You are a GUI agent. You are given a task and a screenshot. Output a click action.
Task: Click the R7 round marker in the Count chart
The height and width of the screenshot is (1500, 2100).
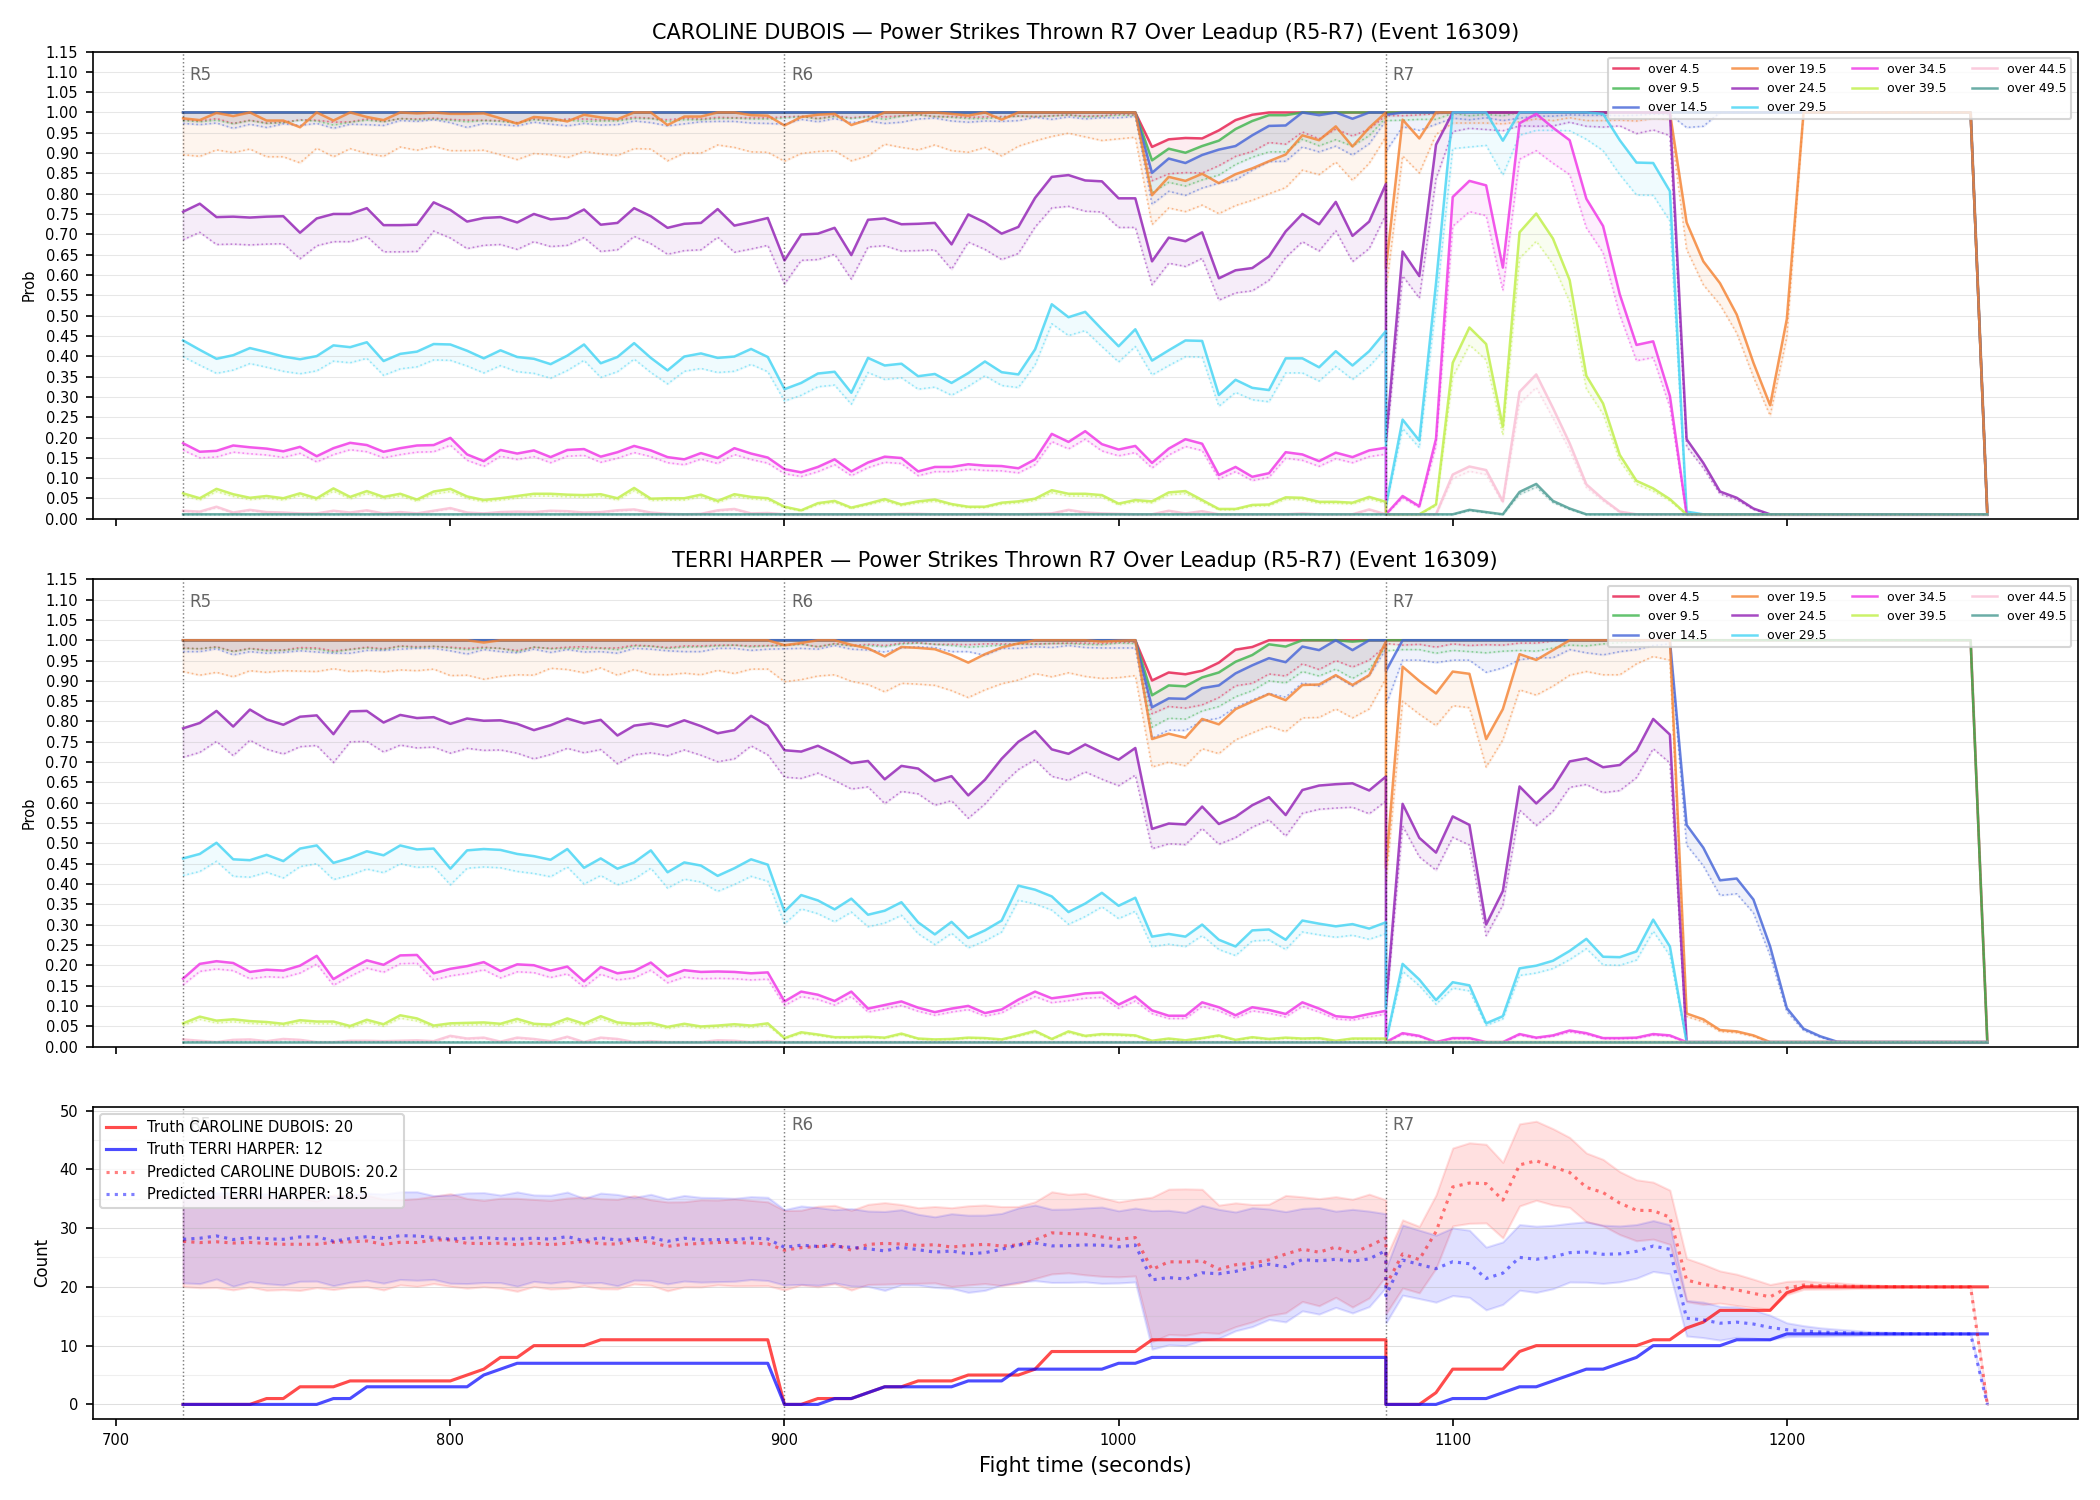pos(1403,1124)
